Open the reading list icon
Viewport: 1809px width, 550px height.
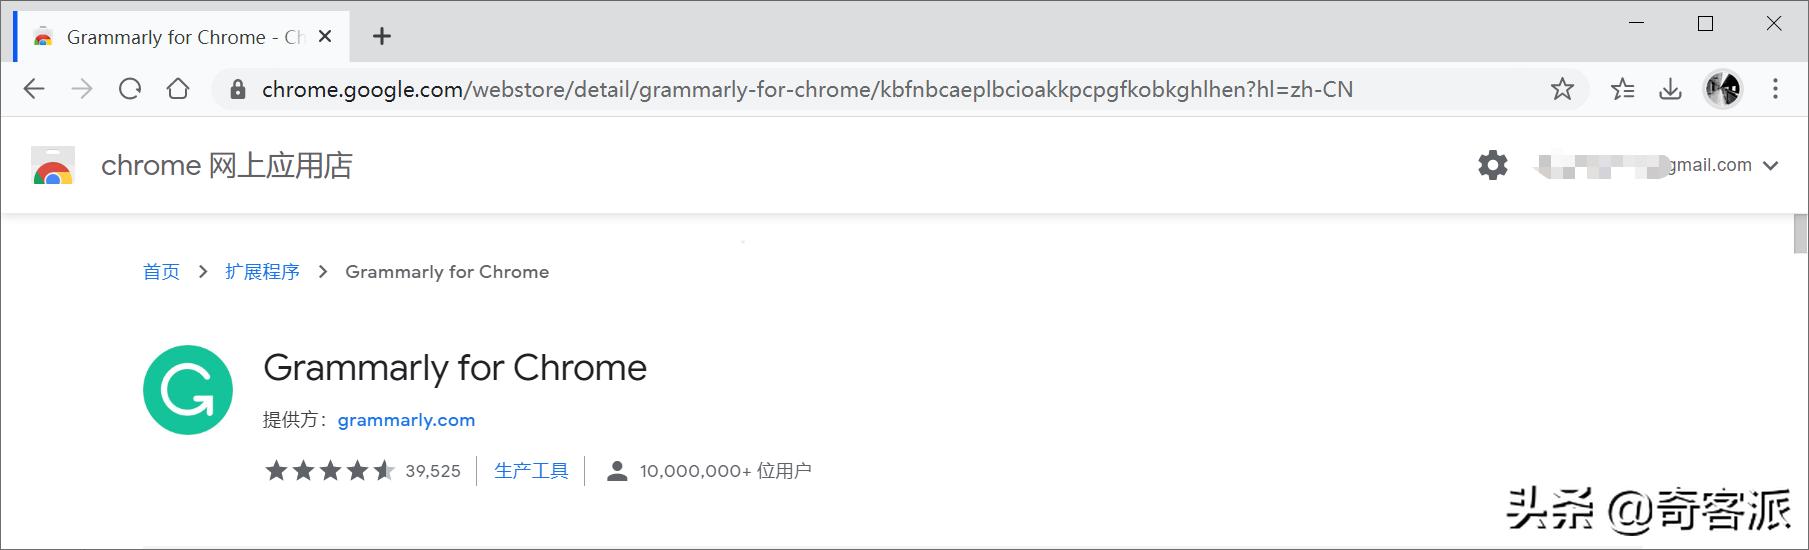tap(1622, 89)
